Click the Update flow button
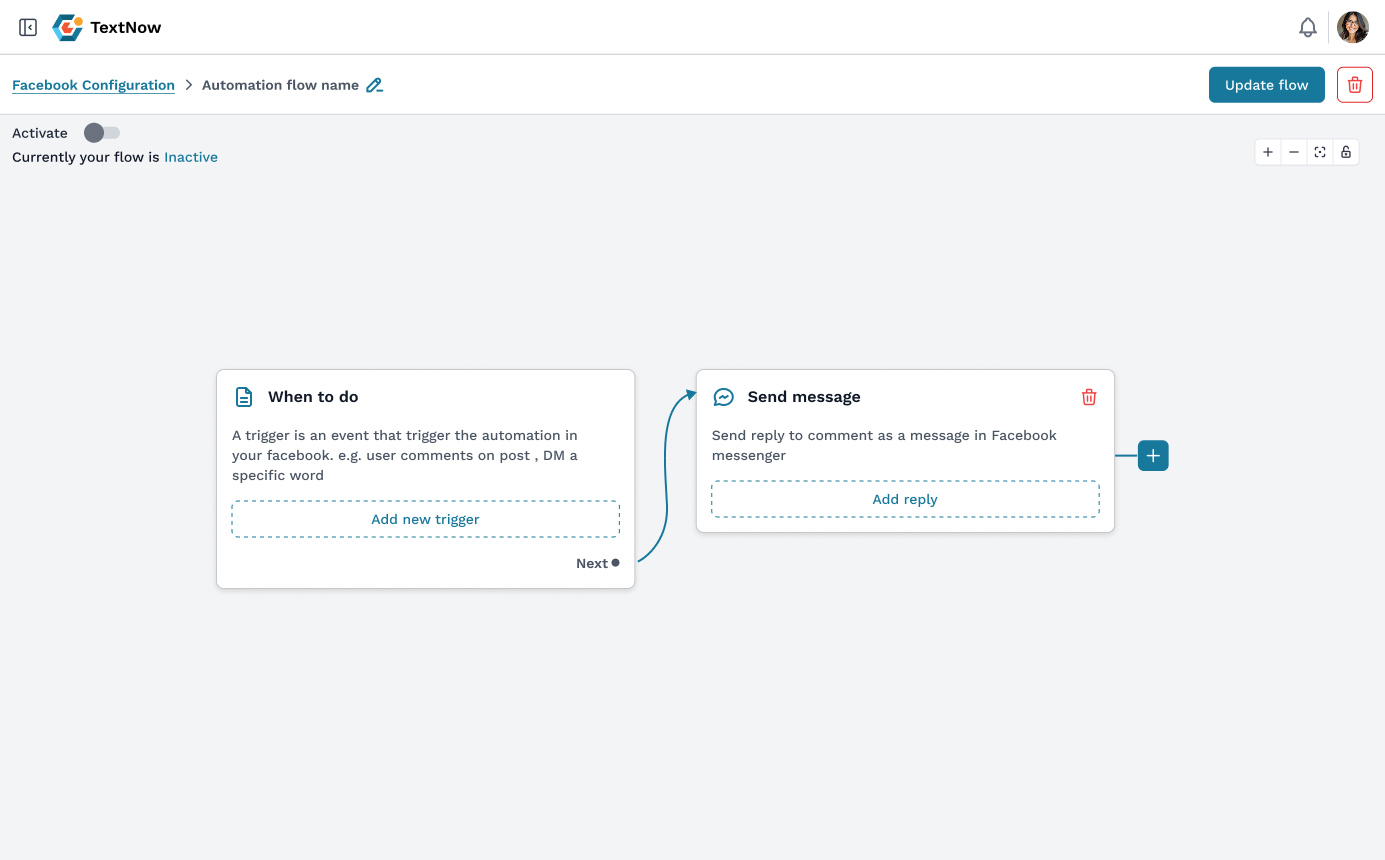Image resolution: width=1385 pixels, height=860 pixels. pyautogui.click(x=1266, y=85)
